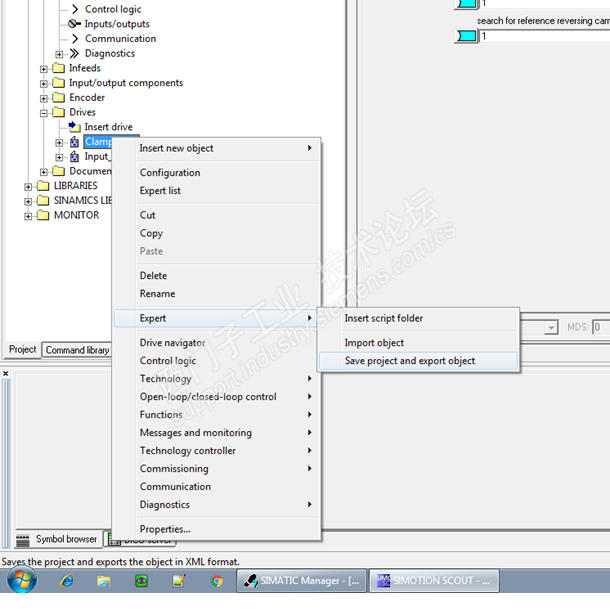Click the Clamp drive object icon
Viewport: 610px width, 616px height.
74,142
